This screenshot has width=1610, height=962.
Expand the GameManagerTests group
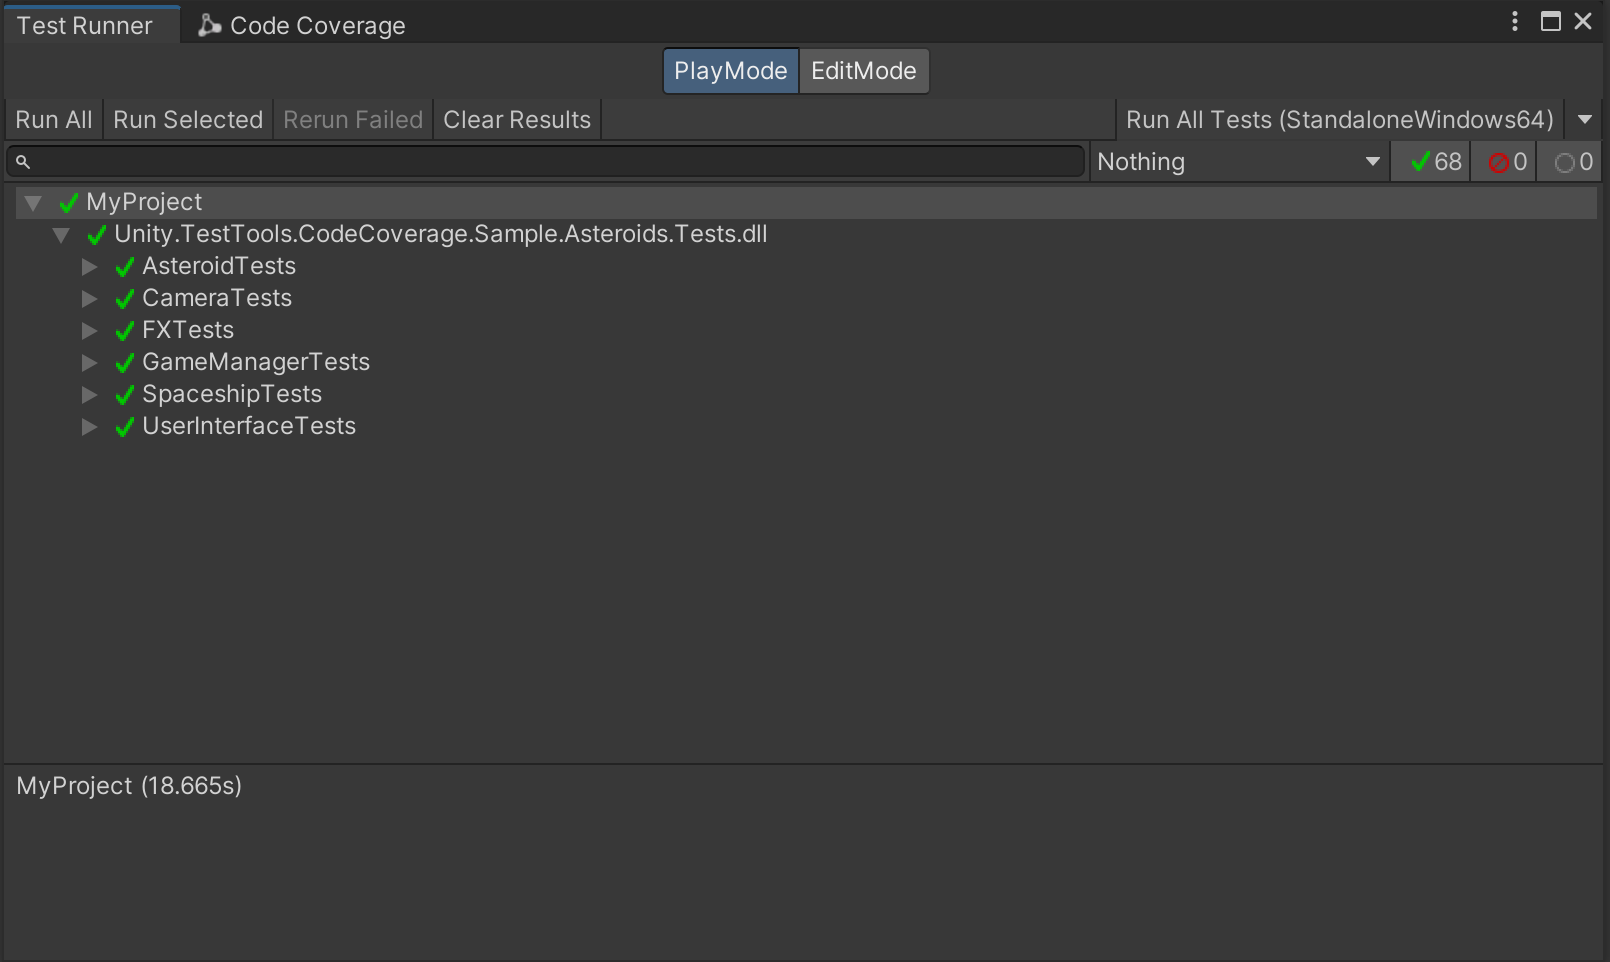tap(89, 363)
